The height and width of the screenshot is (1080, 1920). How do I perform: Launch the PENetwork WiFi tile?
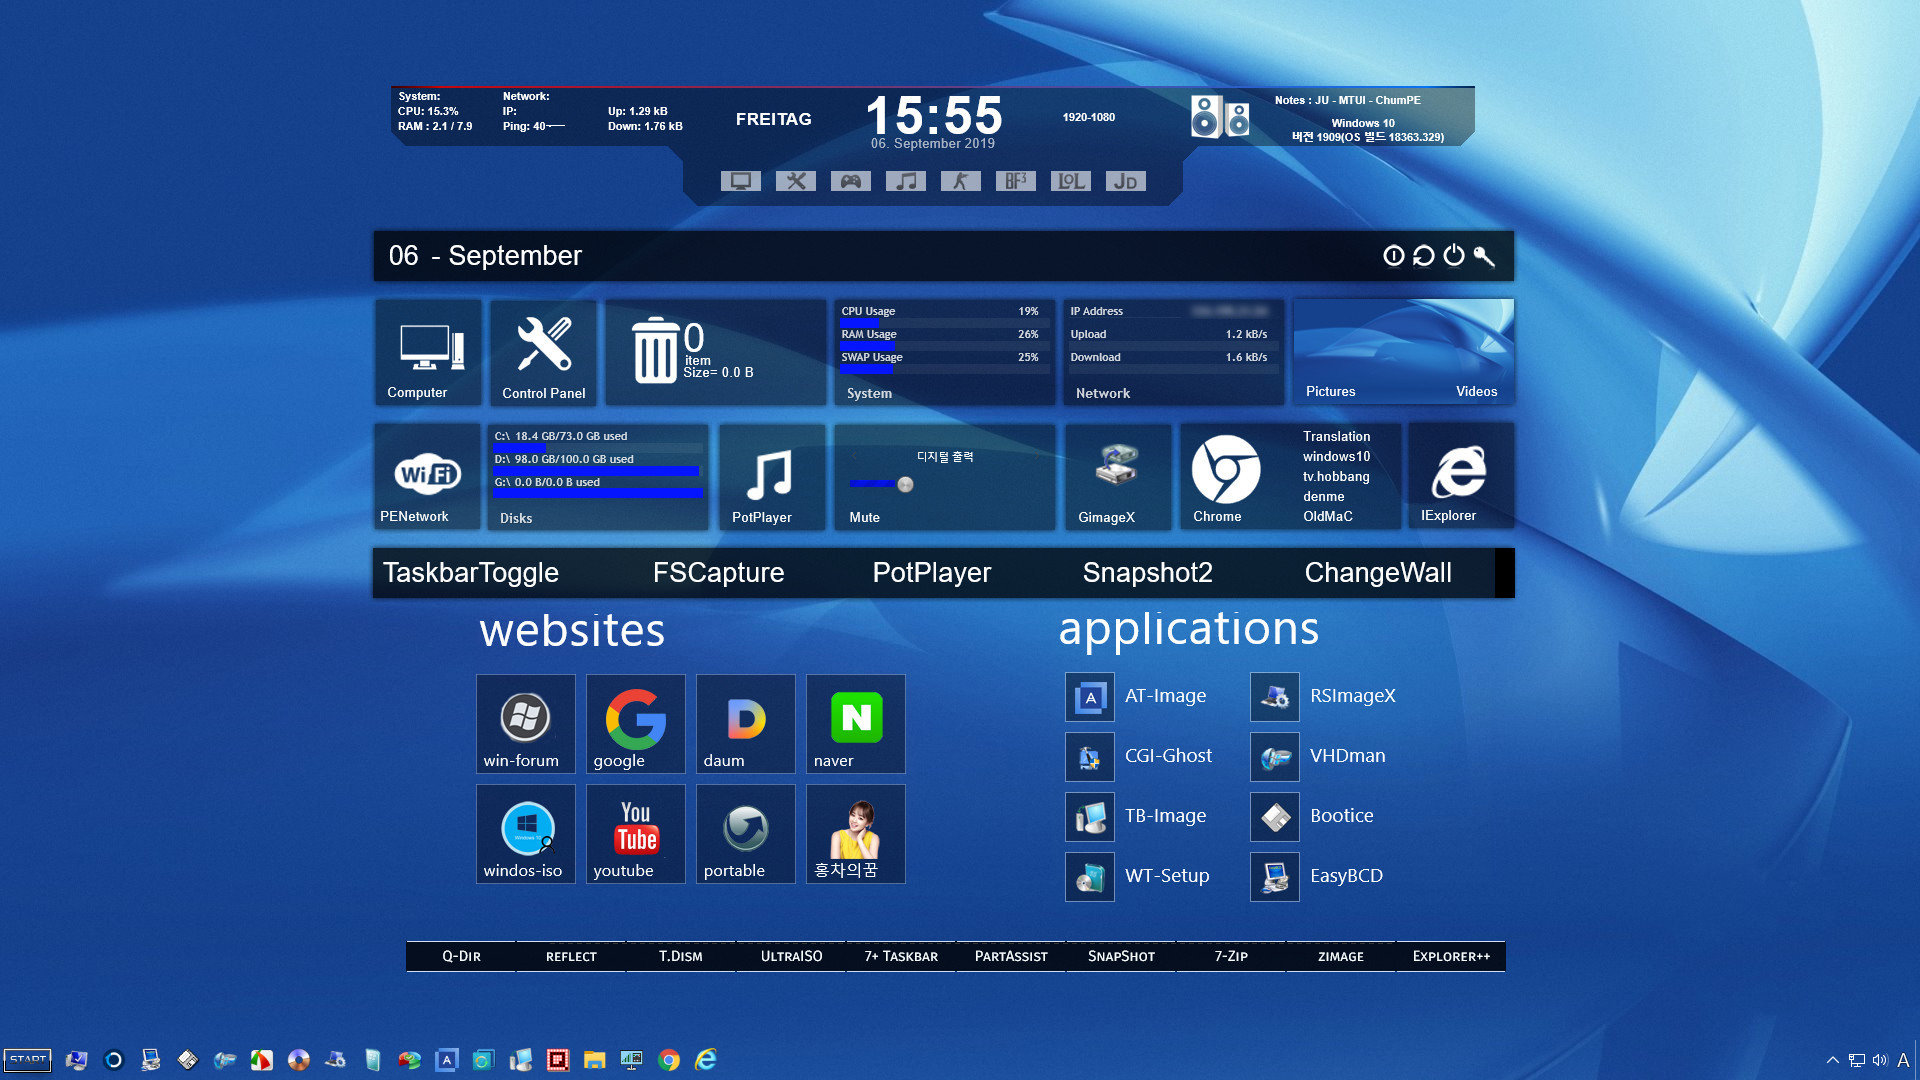[x=427, y=476]
